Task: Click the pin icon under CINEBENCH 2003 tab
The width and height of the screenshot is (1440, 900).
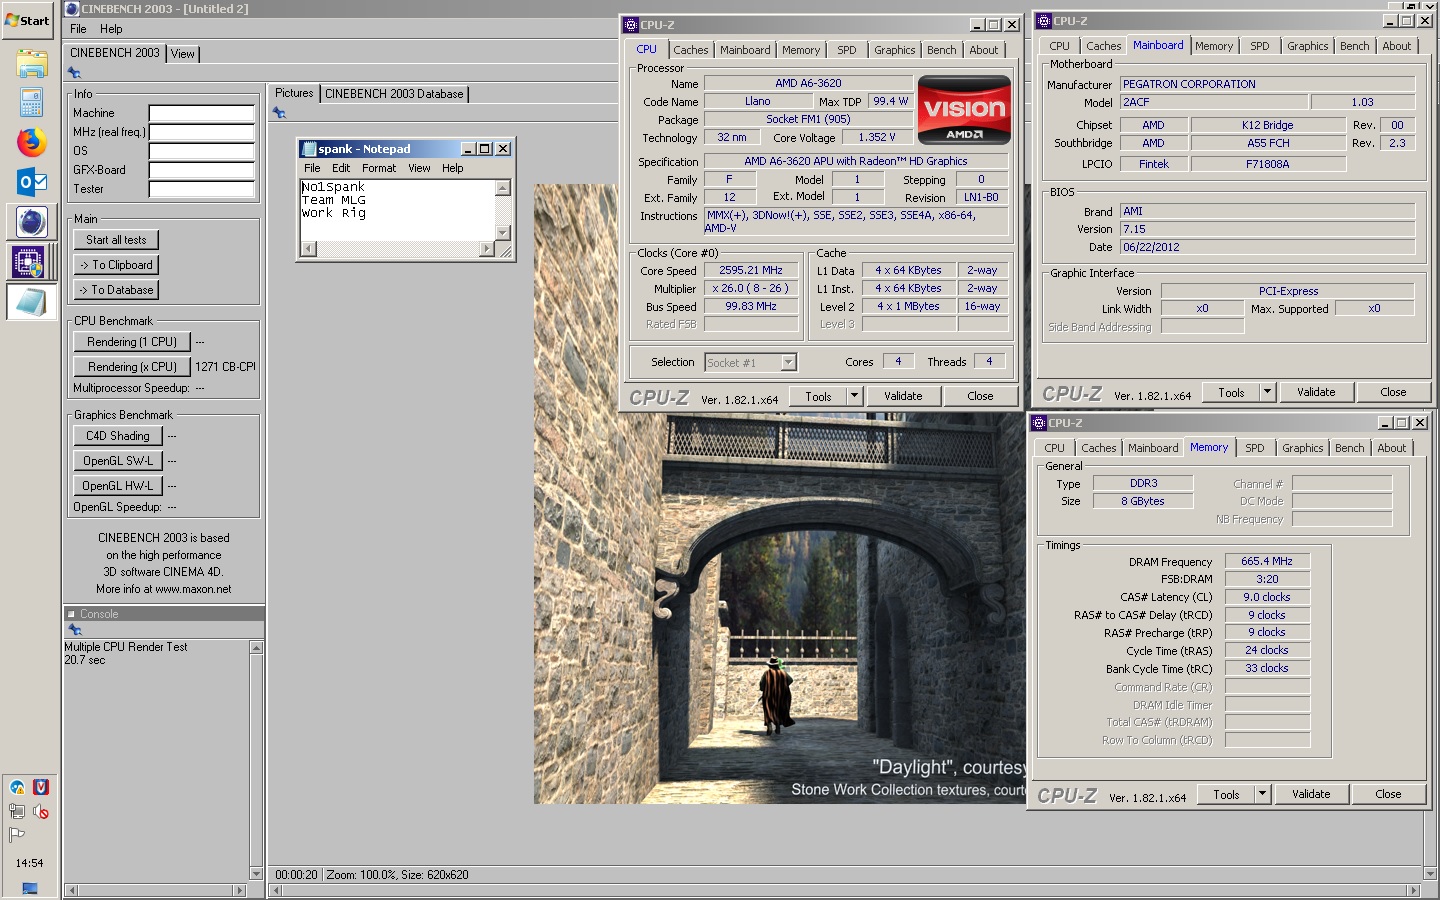Action: click(x=74, y=72)
